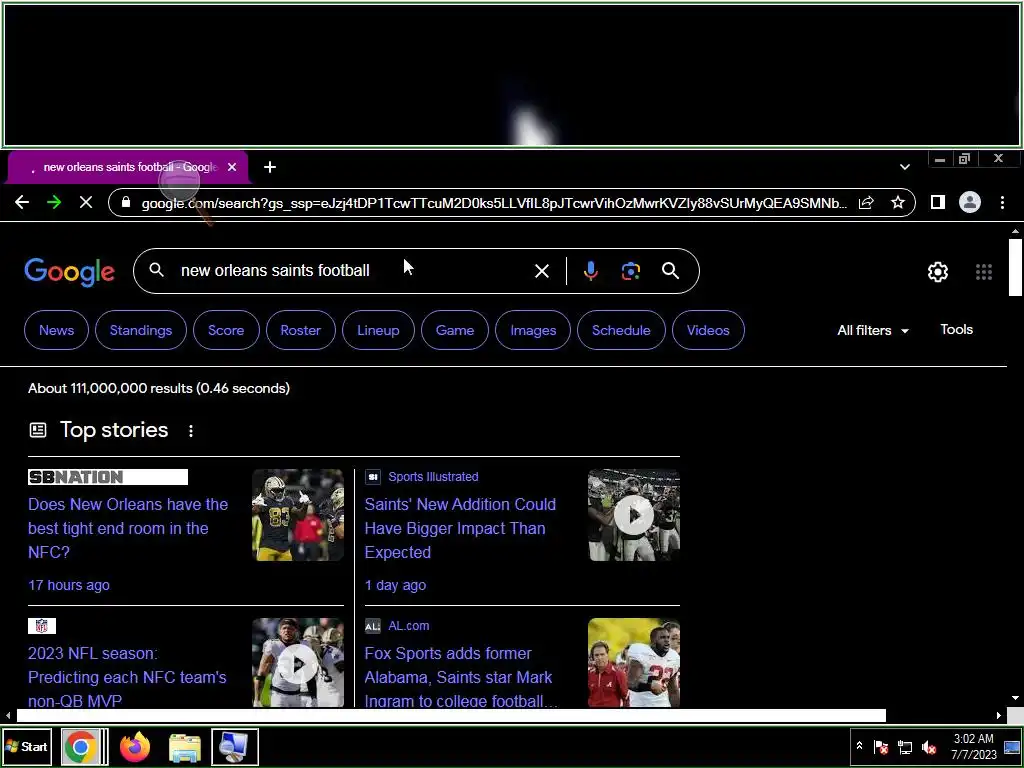The width and height of the screenshot is (1024, 768).
Task: Open File Explorer from the taskbar
Action: click(x=185, y=747)
